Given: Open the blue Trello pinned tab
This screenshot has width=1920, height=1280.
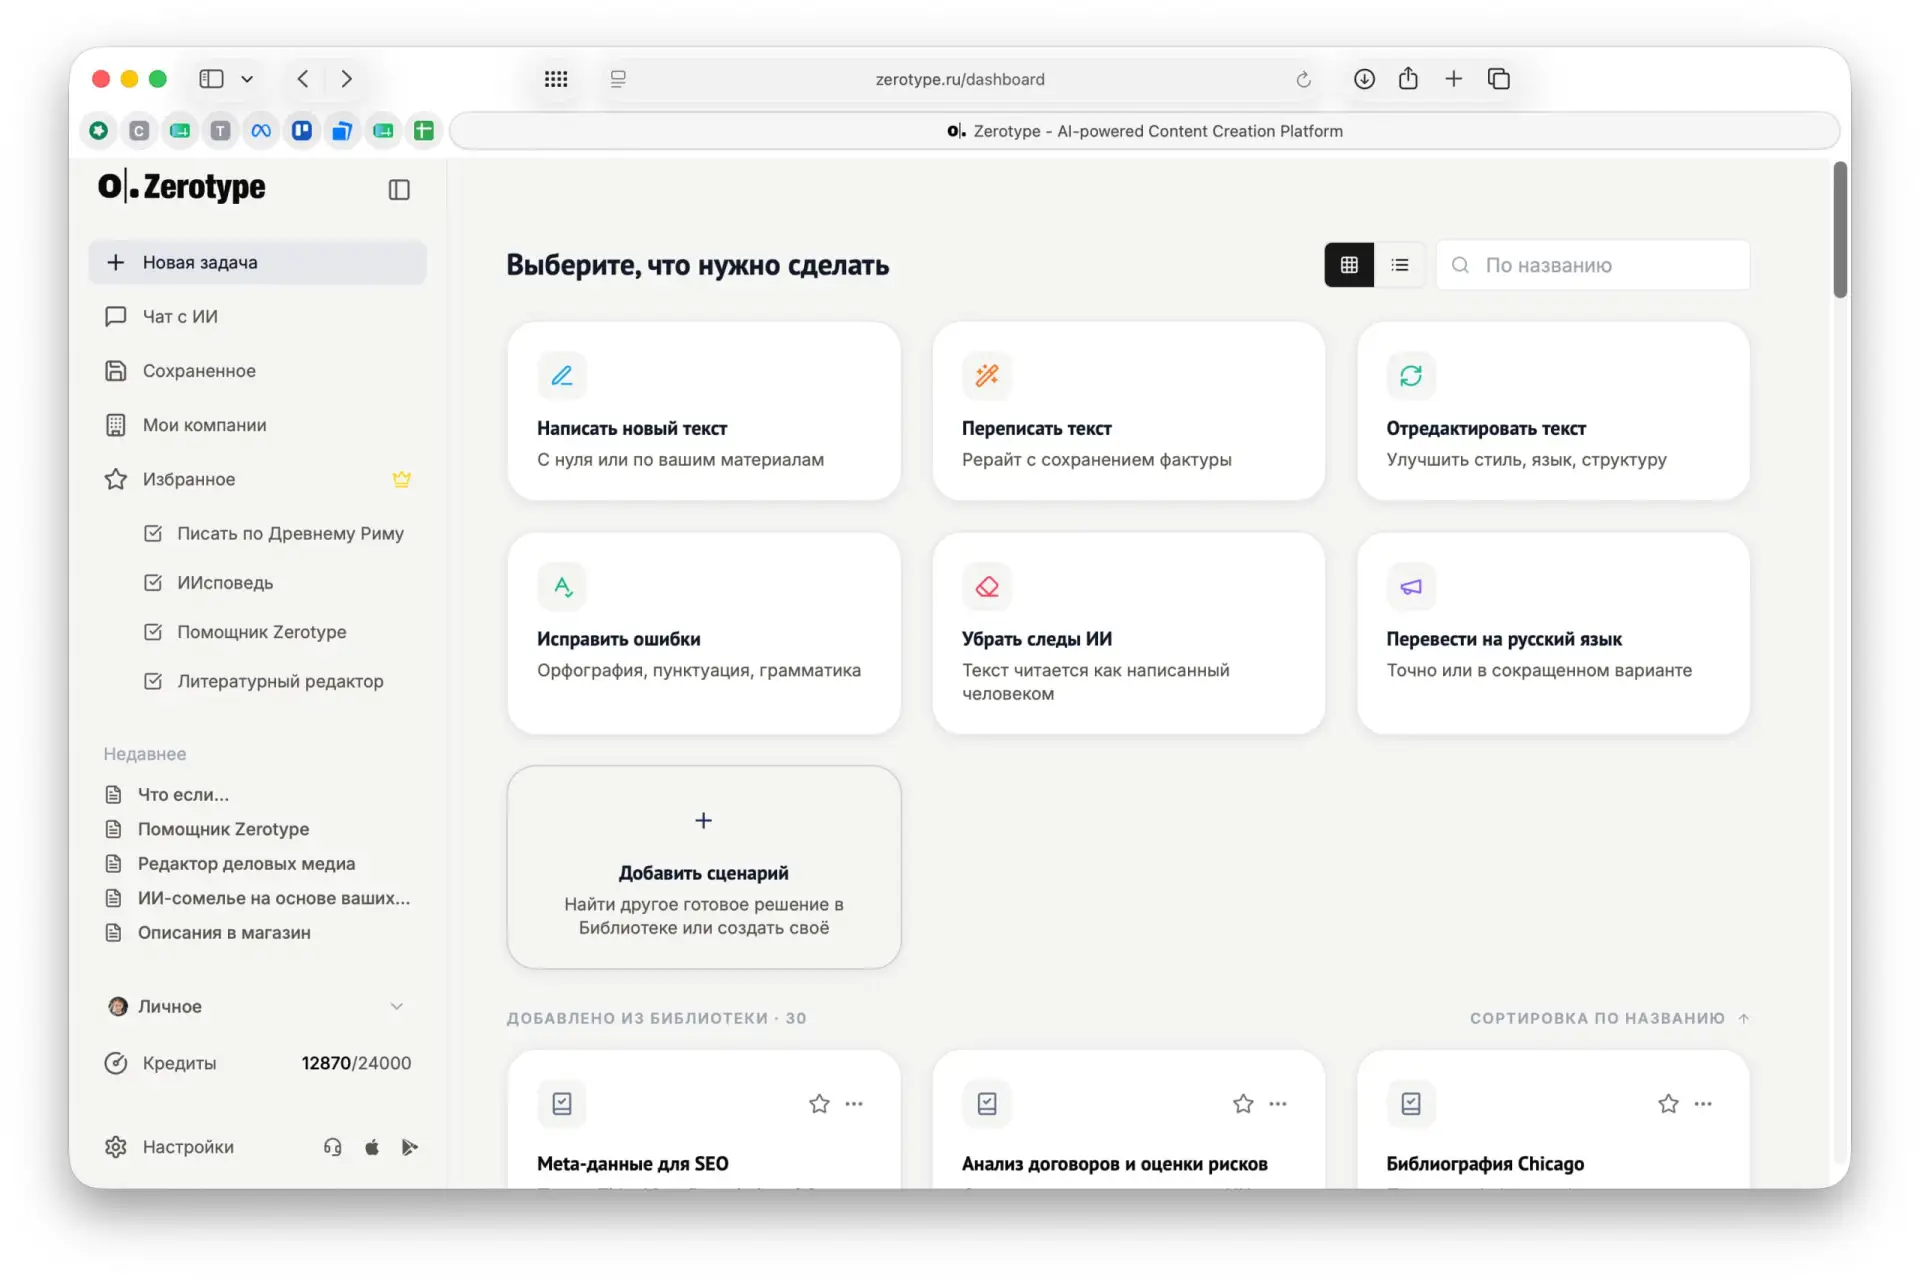Looking at the screenshot, I should point(302,131).
